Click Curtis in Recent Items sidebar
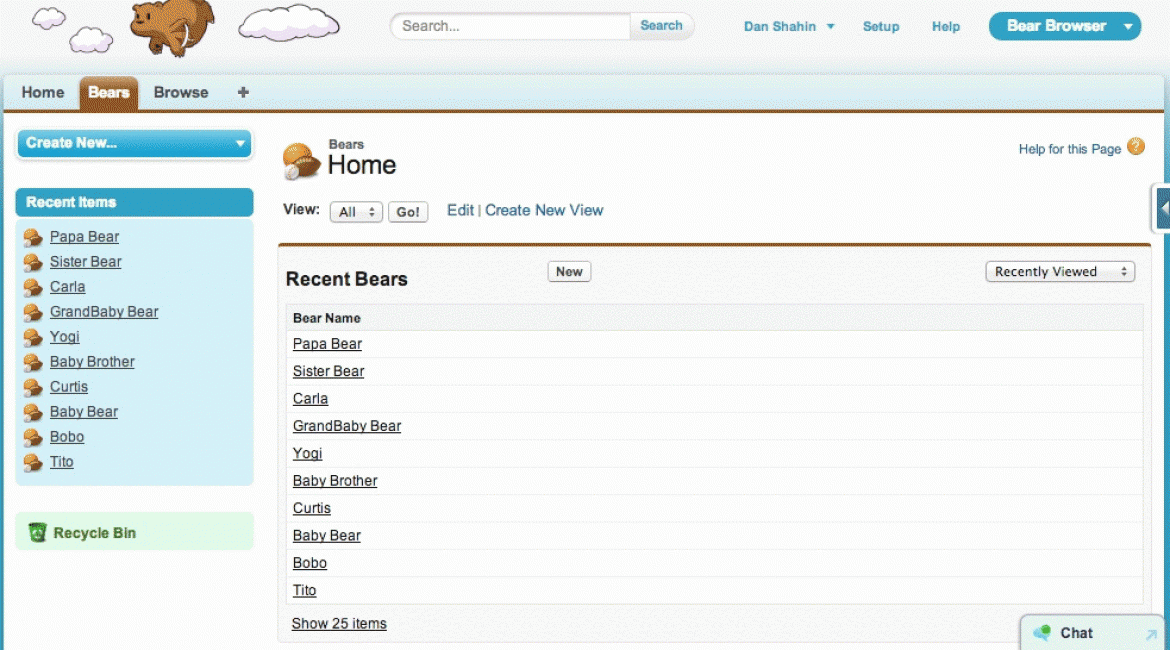This screenshot has width=1170, height=650. coord(69,387)
